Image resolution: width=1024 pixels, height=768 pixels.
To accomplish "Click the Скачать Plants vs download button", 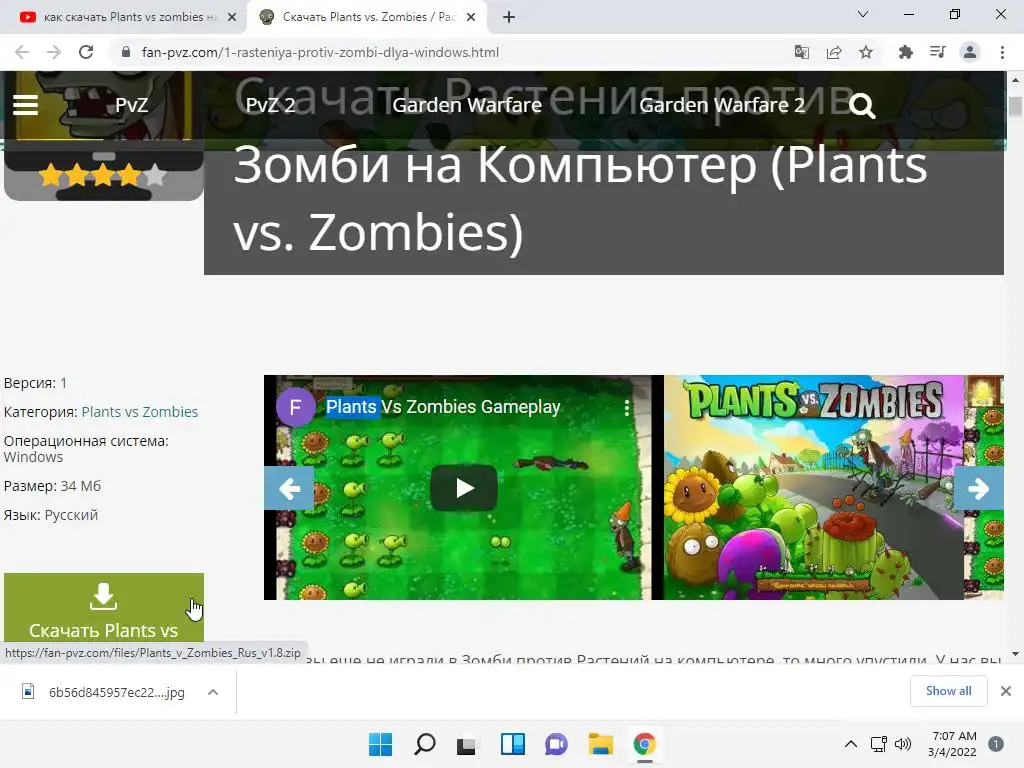I will coord(104,607).
